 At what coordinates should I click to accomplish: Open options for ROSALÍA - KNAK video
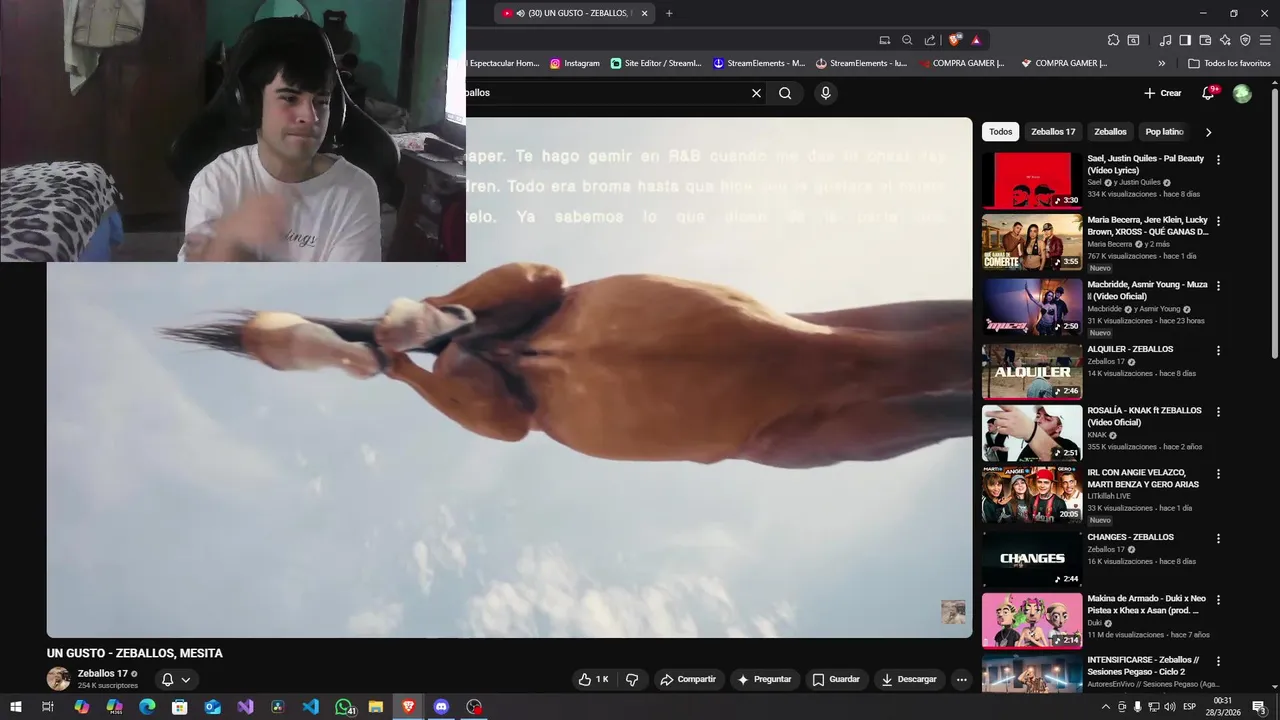tap(1218, 412)
